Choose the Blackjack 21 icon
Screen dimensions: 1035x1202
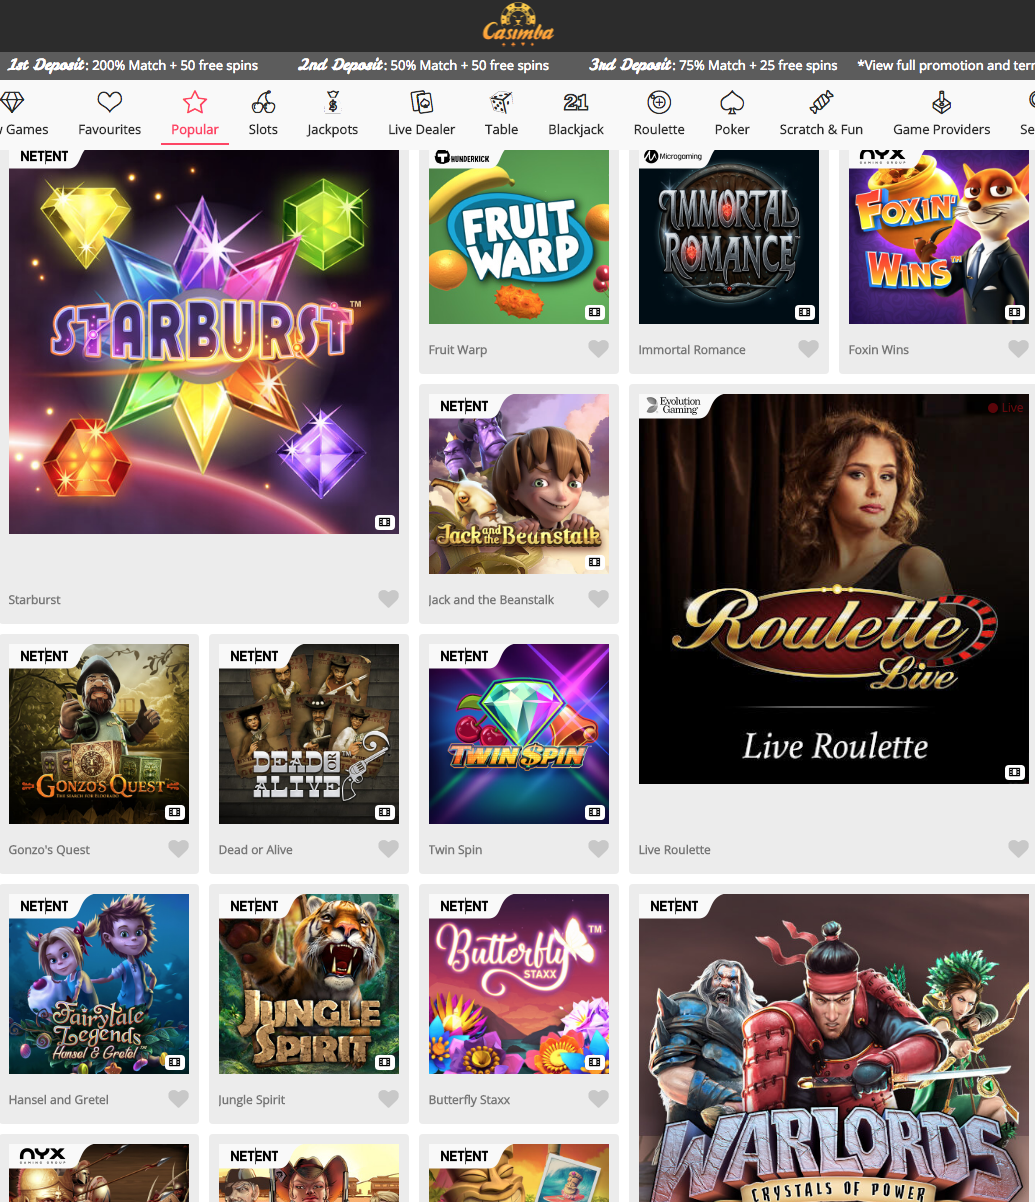pos(576,102)
